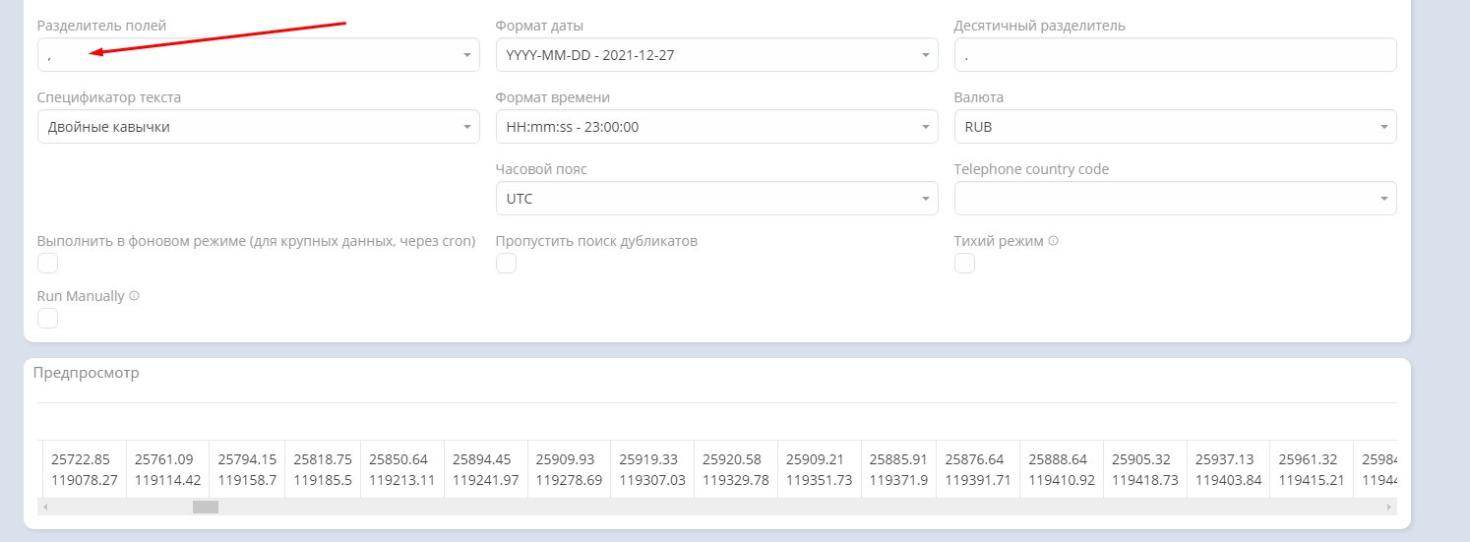1470x542 pixels.
Task: Check the Run Manually checkbox
Action: click(x=47, y=318)
